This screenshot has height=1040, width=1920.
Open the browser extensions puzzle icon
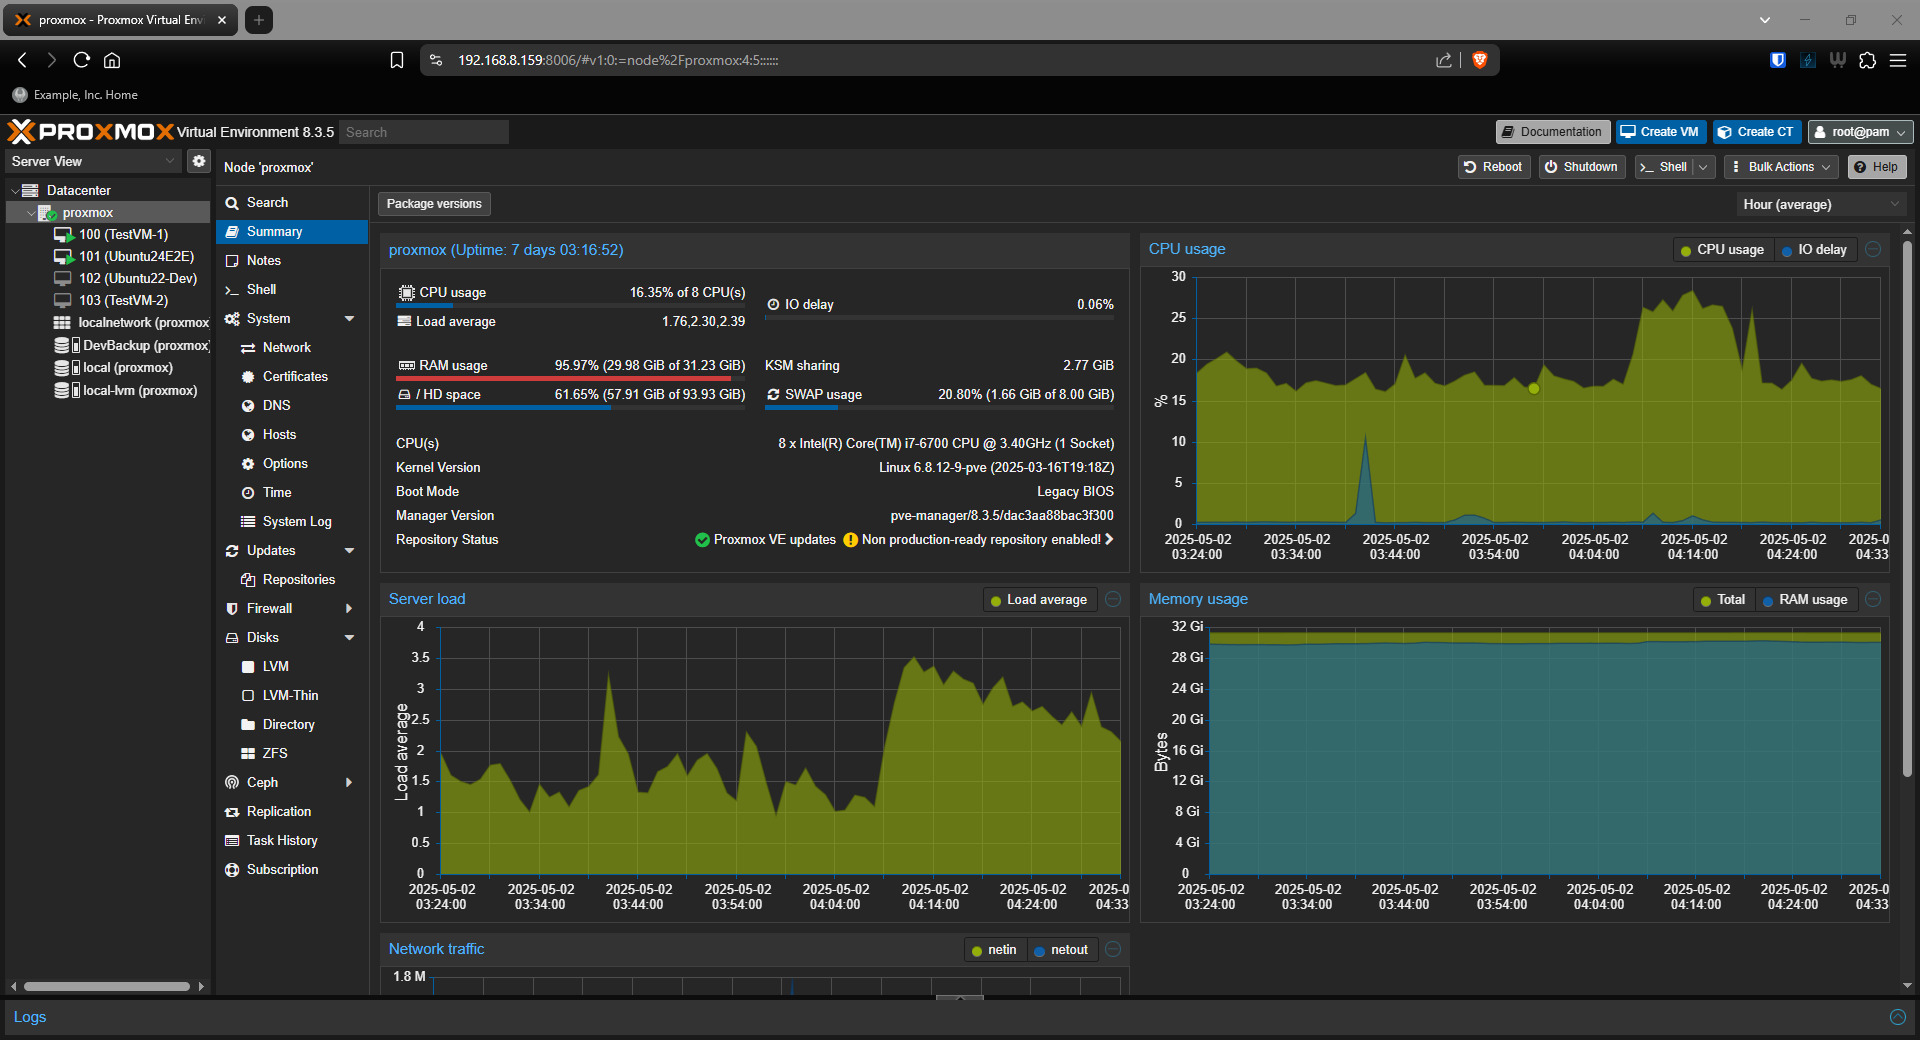1867,60
